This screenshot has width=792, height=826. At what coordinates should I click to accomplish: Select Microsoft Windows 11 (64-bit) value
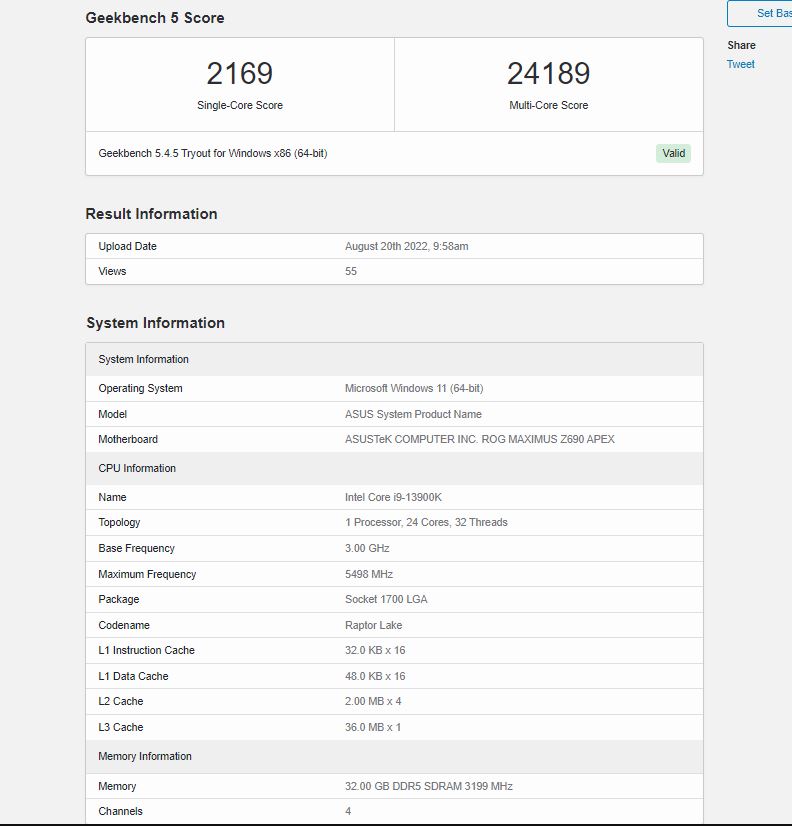point(414,388)
